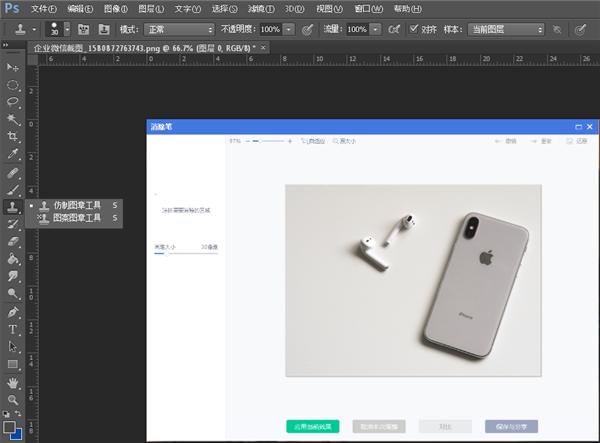Select the Crop tool

tap(13, 137)
